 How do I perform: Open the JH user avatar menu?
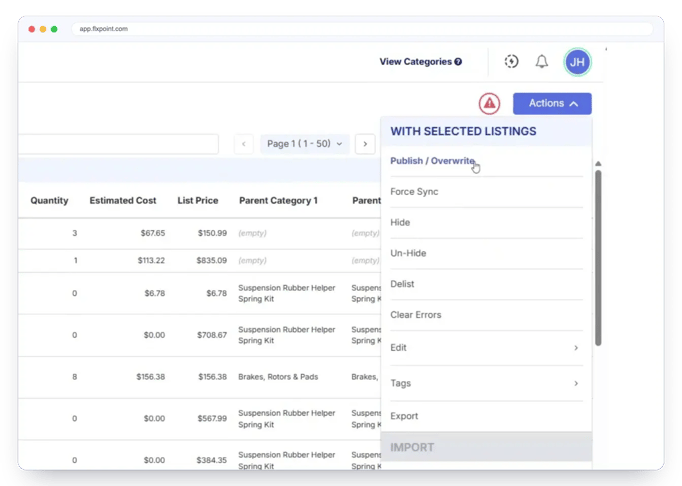point(577,62)
